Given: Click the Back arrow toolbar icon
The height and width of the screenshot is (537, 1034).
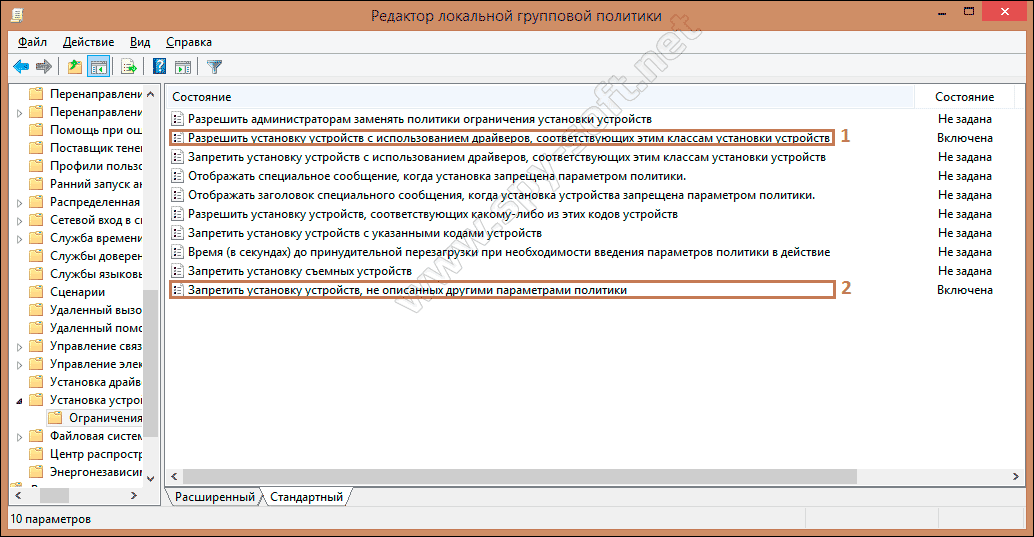Looking at the screenshot, I should [21, 67].
